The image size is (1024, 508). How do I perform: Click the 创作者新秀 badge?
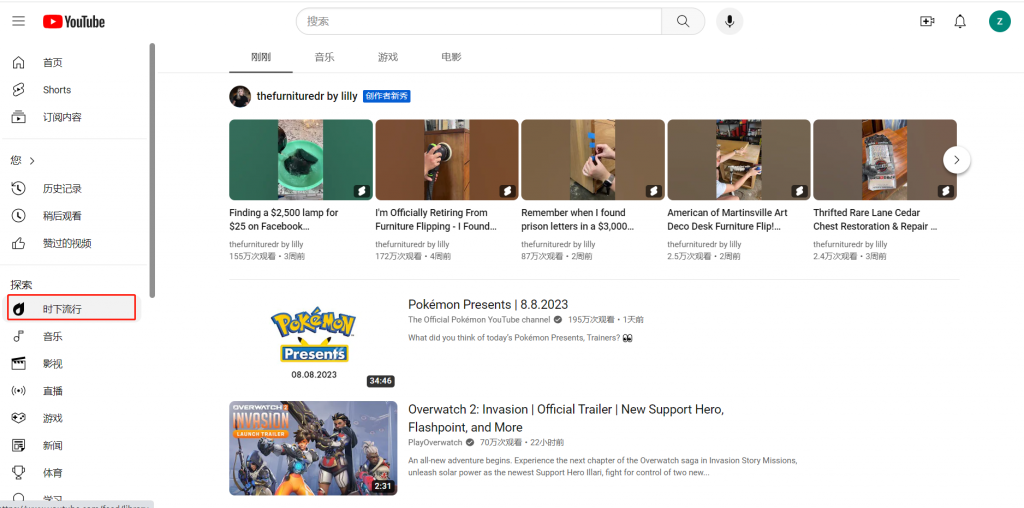click(x=387, y=97)
